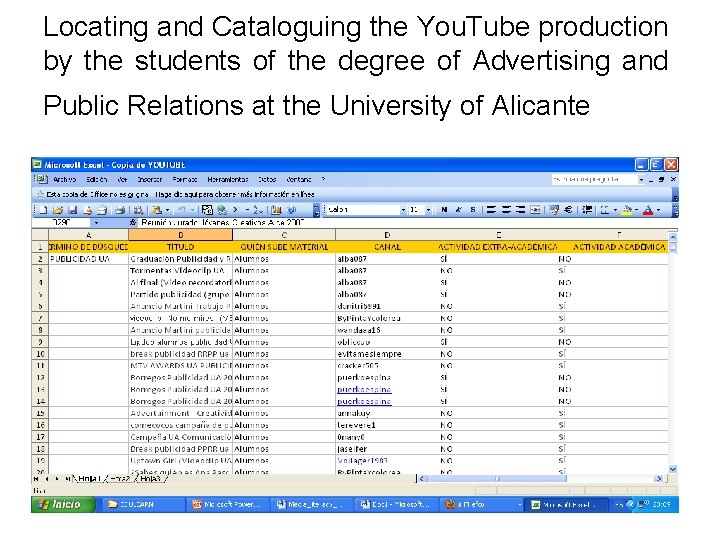Click the Office copy not genuine notice
The width and height of the screenshot is (720, 540).
(x=180, y=194)
